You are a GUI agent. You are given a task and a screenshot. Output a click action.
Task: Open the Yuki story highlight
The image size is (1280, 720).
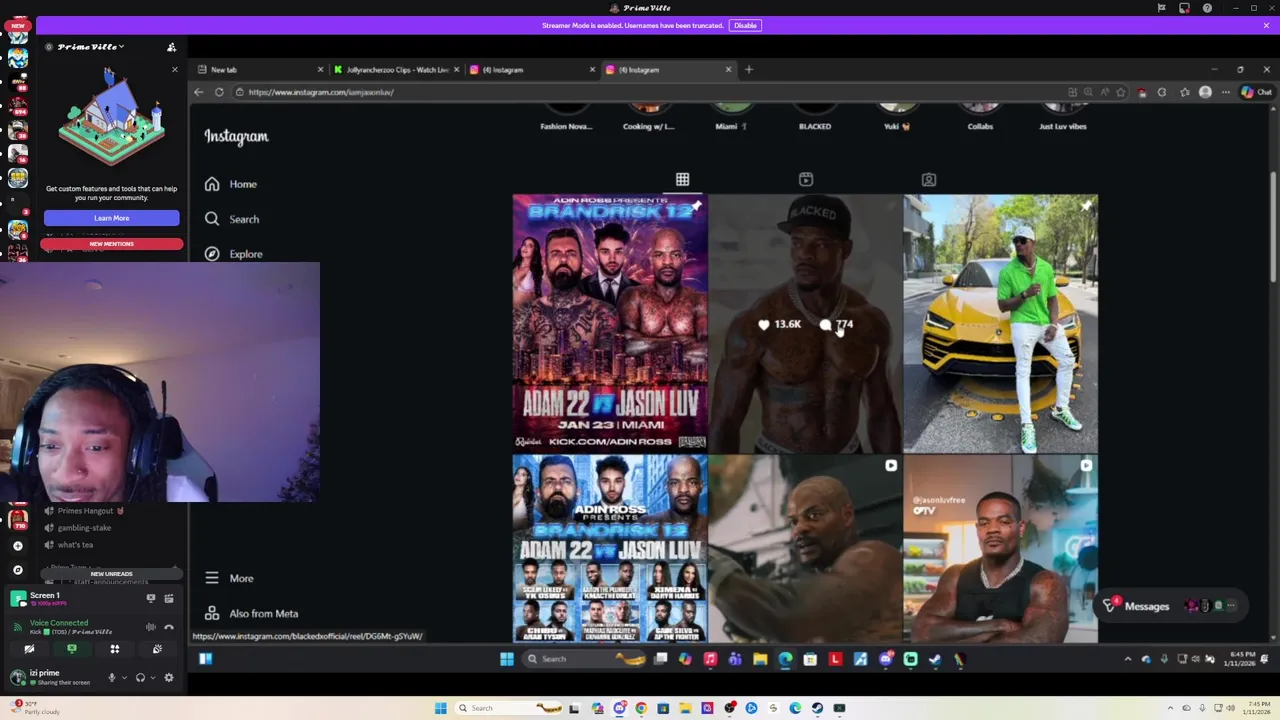click(897, 117)
